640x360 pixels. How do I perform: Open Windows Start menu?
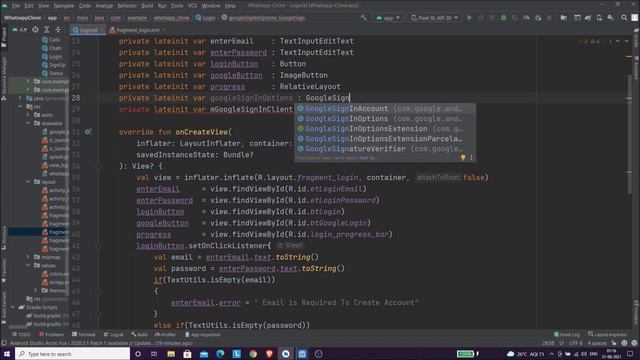(7, 354)
